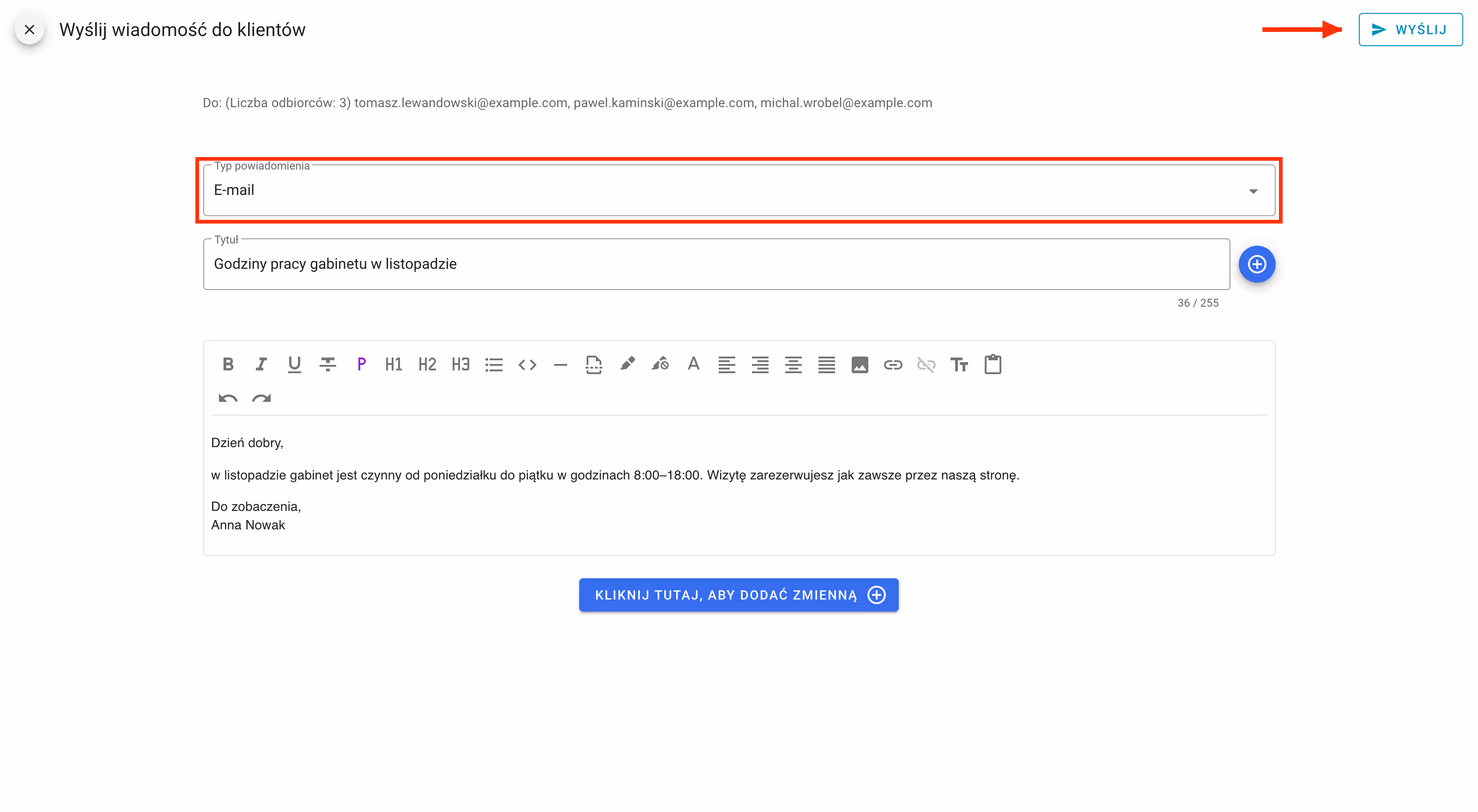Screen dimensions: 1478x812
Task: Close the message dialog with X
Action: point(30,30)
